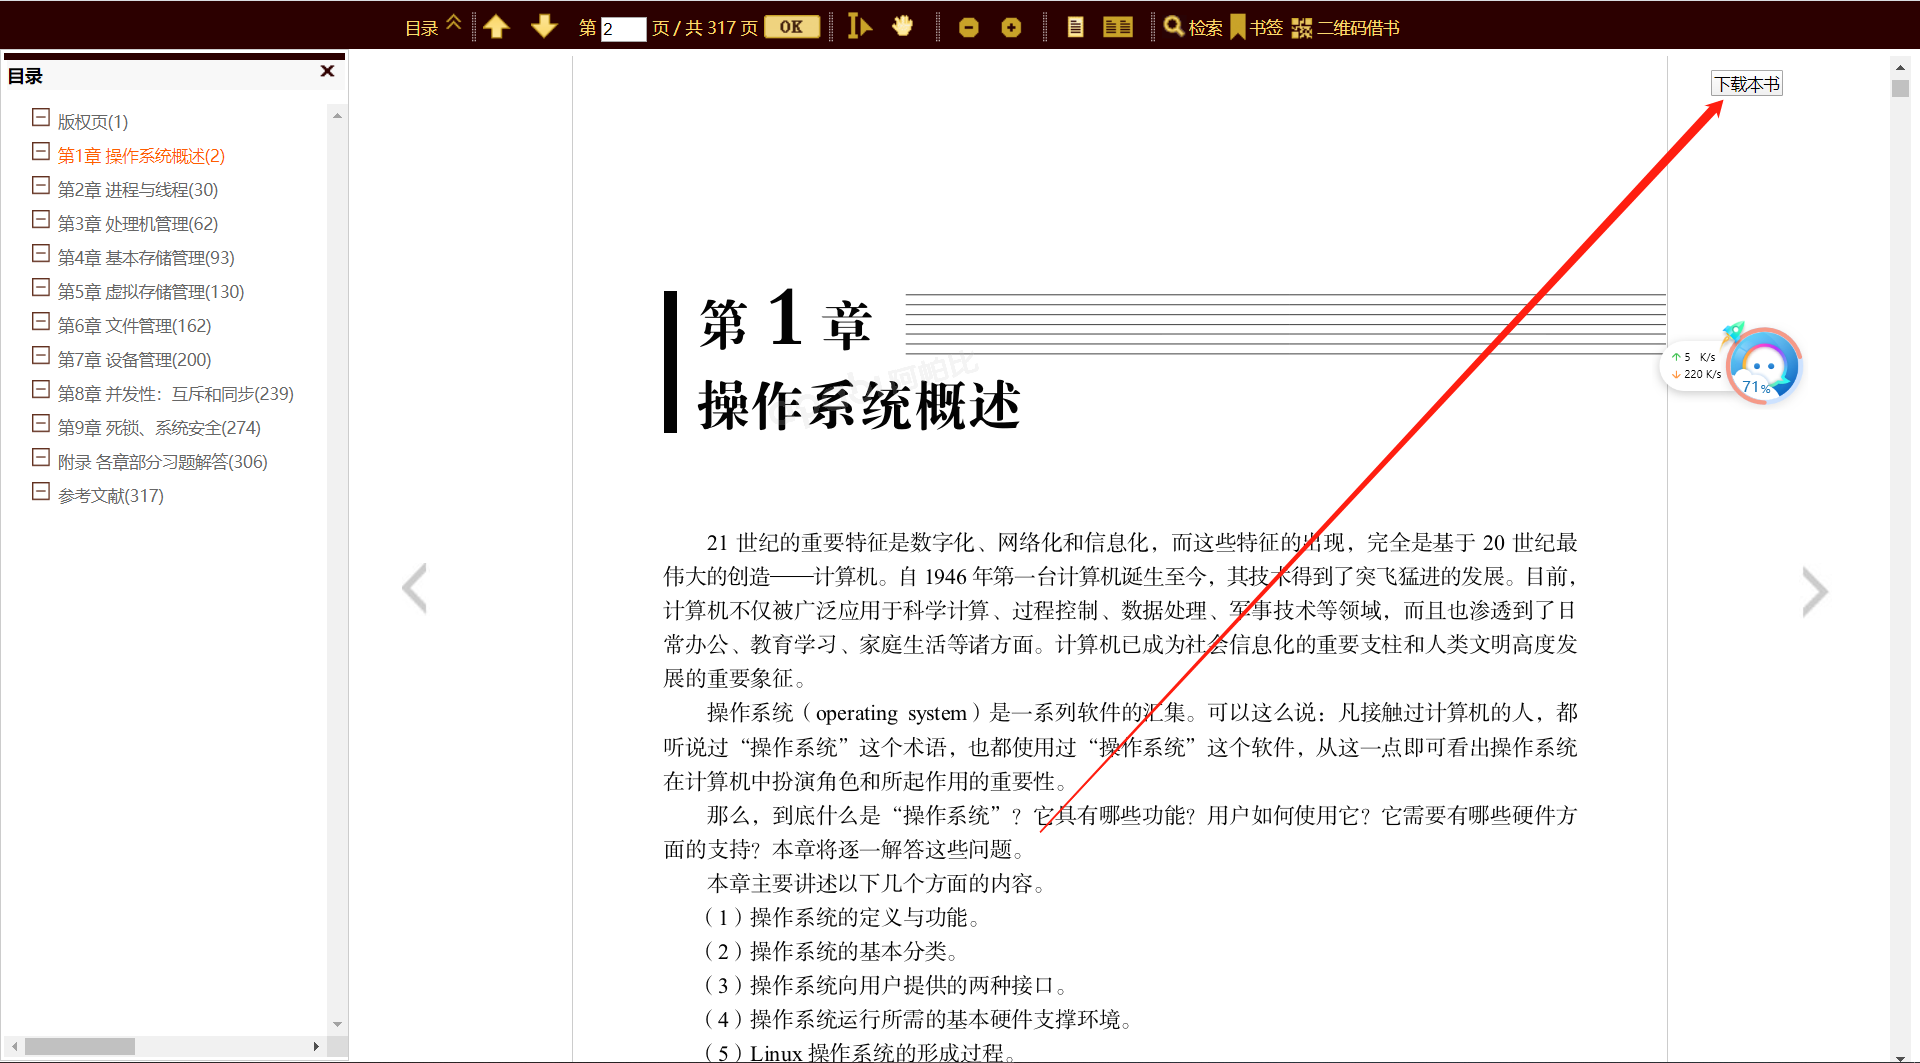Collapse the box icon beside 第1章
Viewport: 1920px width, 1063px height.
(41, 152)
